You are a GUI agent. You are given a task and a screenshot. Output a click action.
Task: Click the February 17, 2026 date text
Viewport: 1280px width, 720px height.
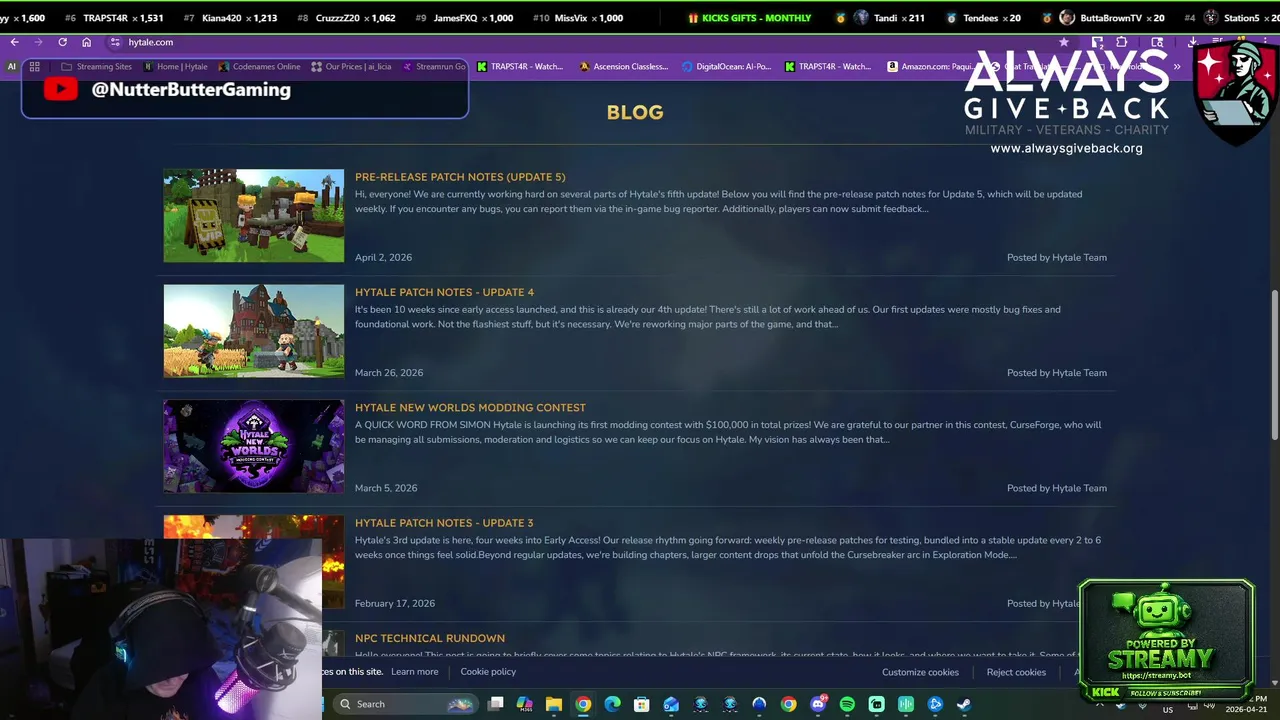(395, 603)
